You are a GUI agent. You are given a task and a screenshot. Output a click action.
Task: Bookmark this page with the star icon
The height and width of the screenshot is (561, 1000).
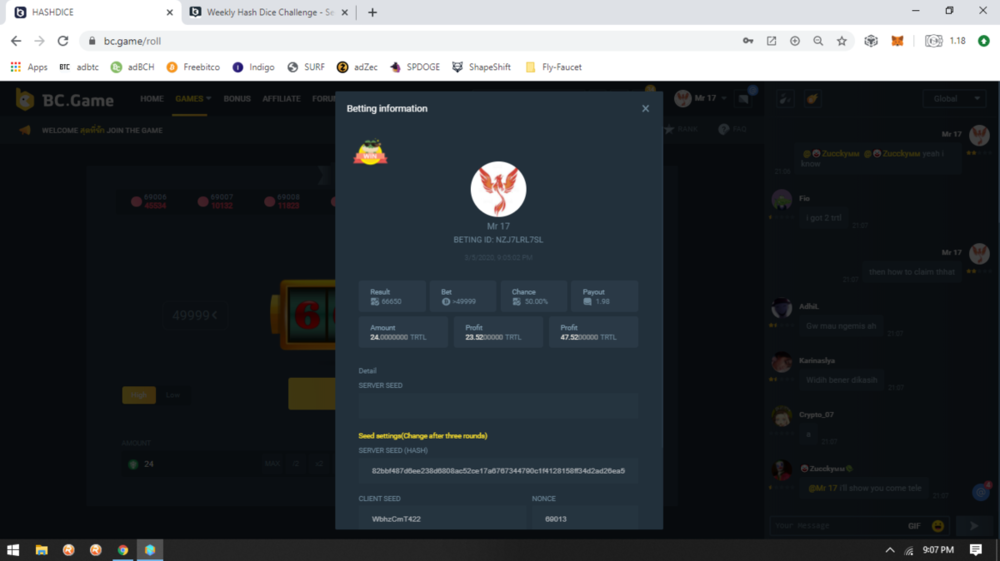click(x=842, y=41)
